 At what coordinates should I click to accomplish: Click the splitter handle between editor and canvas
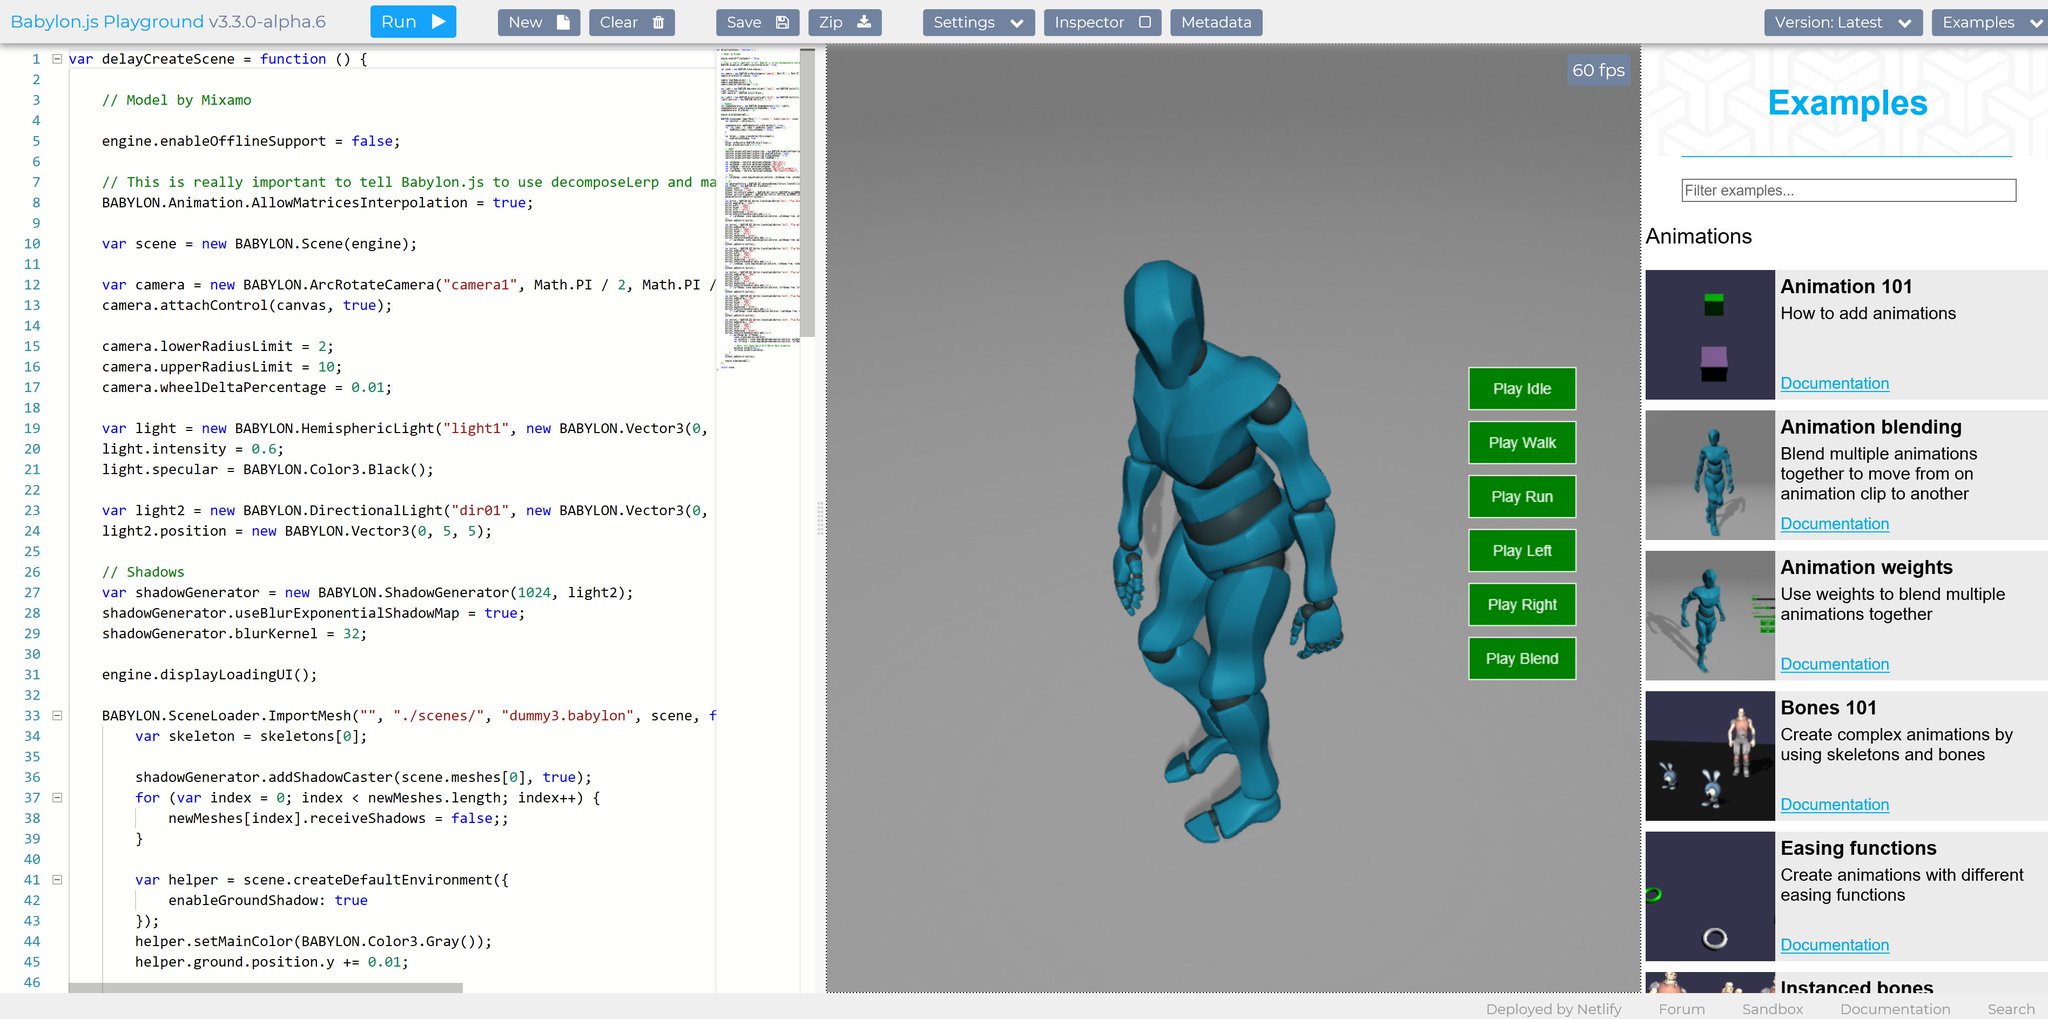[821, 518]
